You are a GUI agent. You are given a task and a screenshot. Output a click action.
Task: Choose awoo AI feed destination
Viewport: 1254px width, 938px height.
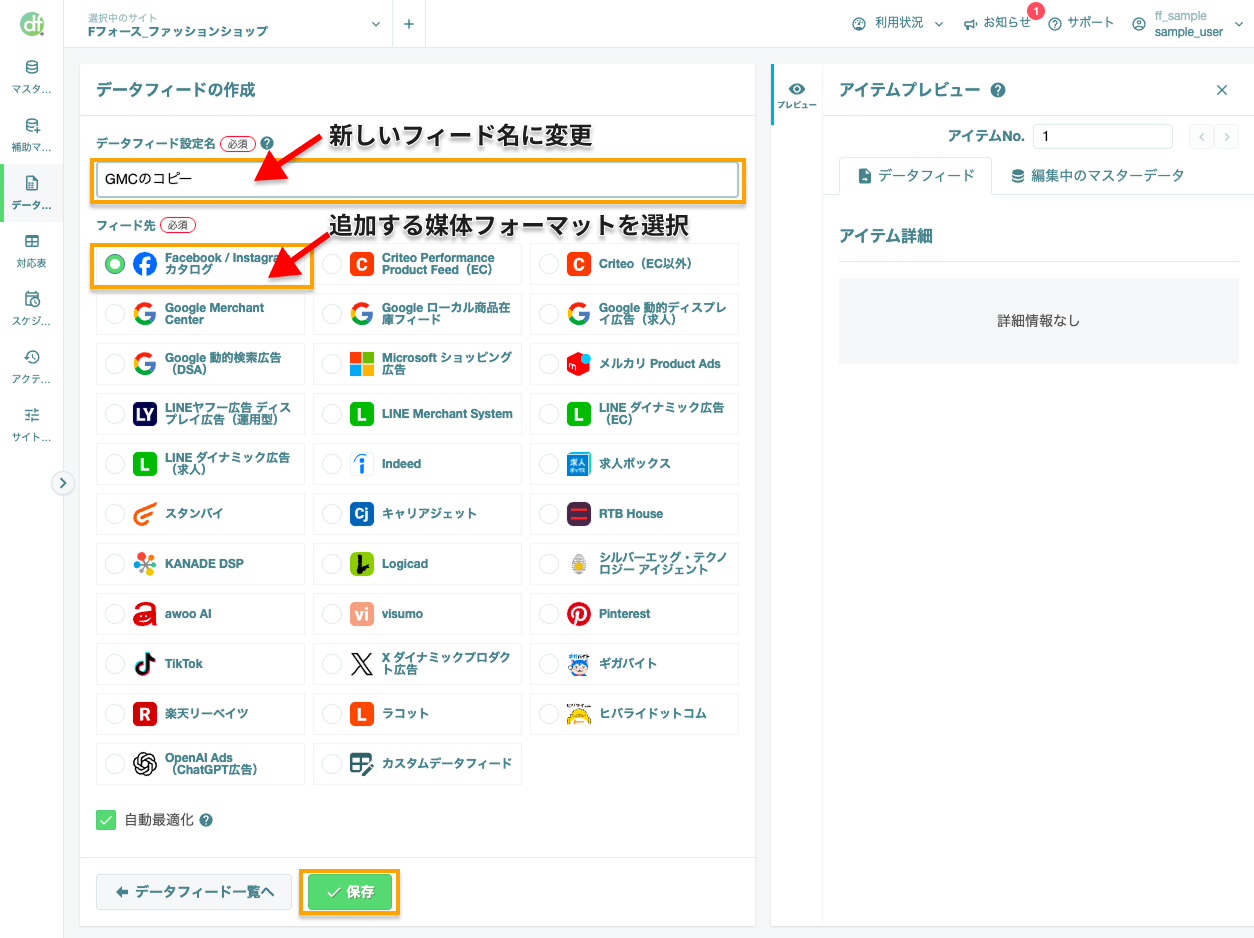tap(201, 614)
